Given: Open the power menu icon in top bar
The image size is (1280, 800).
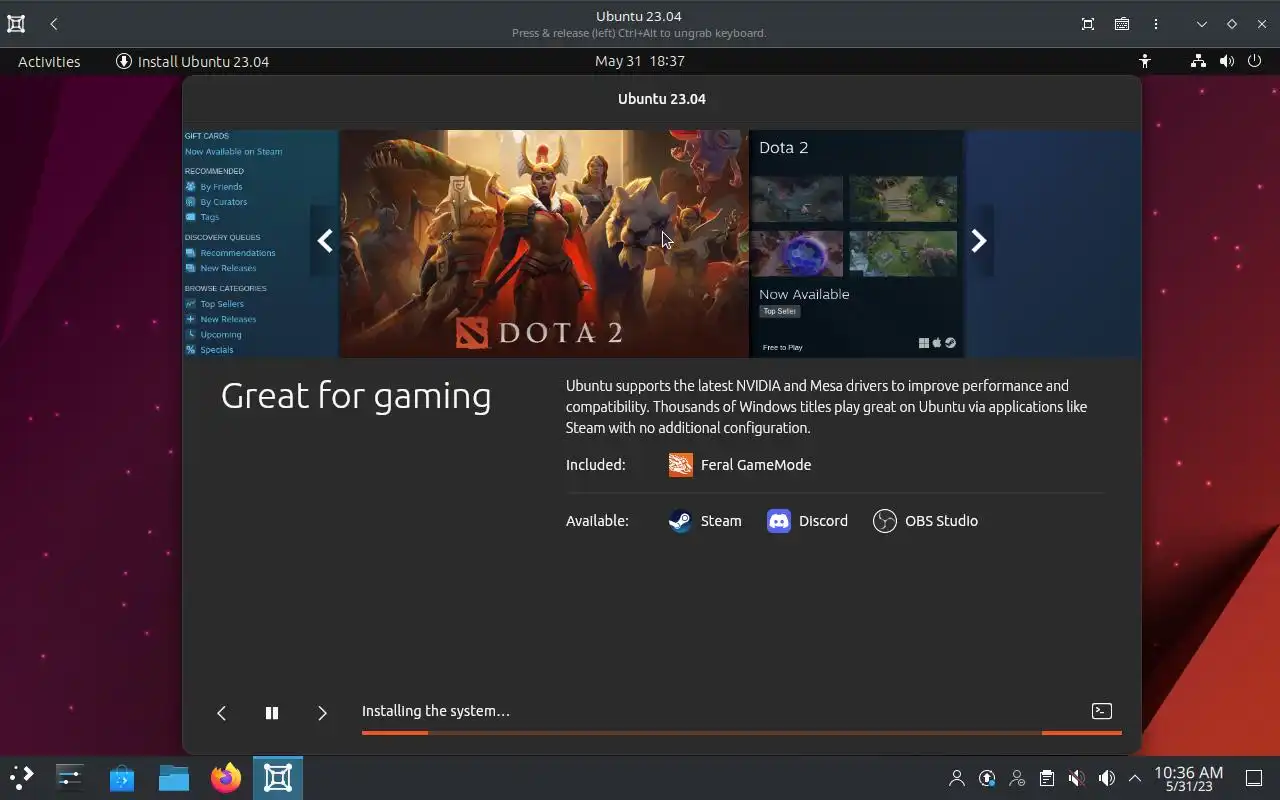Looking at the screenshot, I should click(1255, 61).
